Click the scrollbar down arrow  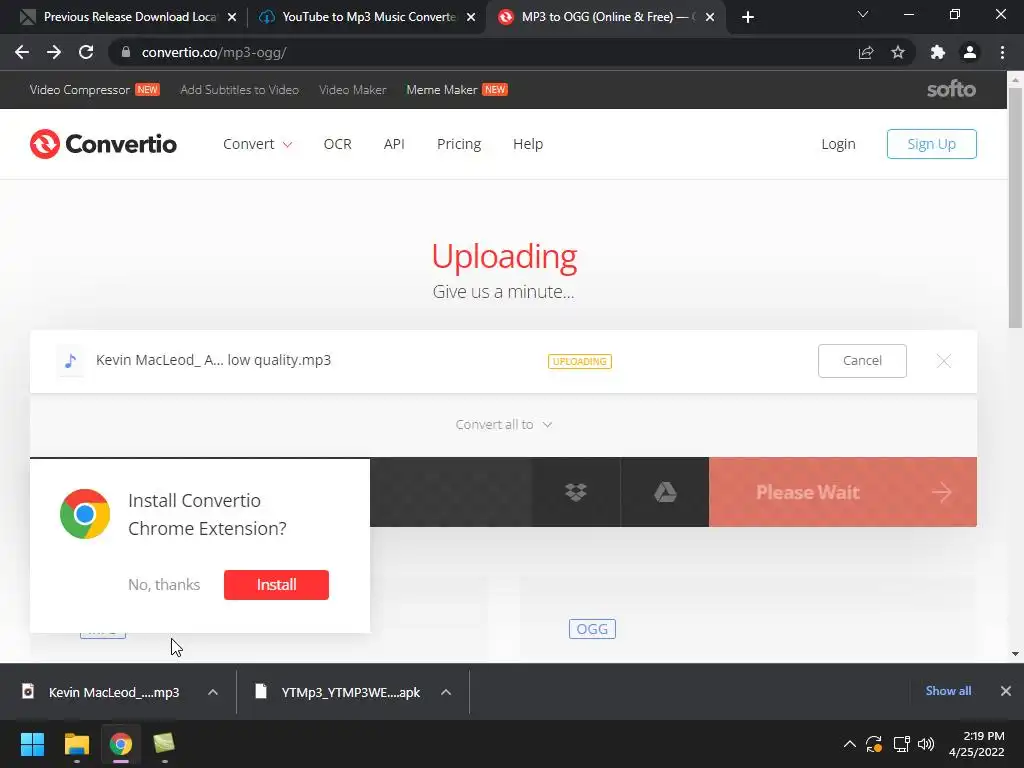coord(1015,654)
